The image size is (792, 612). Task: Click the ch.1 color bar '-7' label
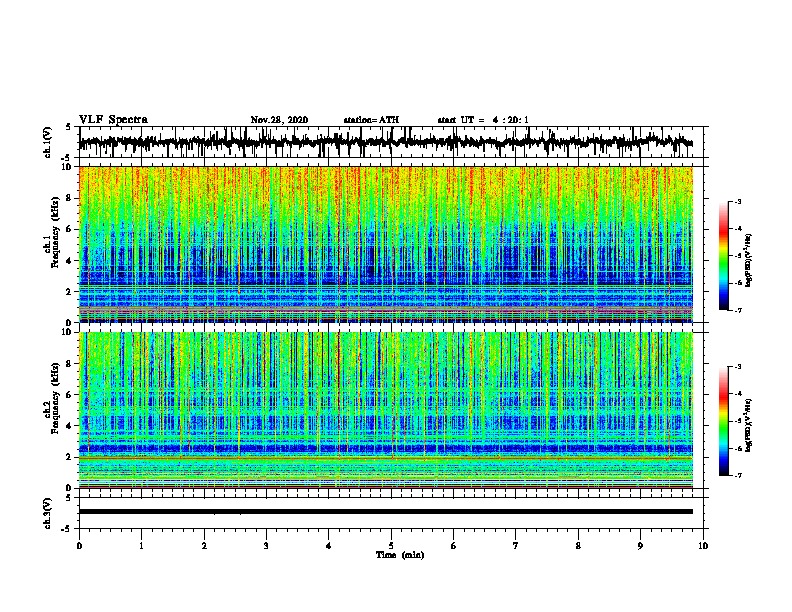coord(738,310)
